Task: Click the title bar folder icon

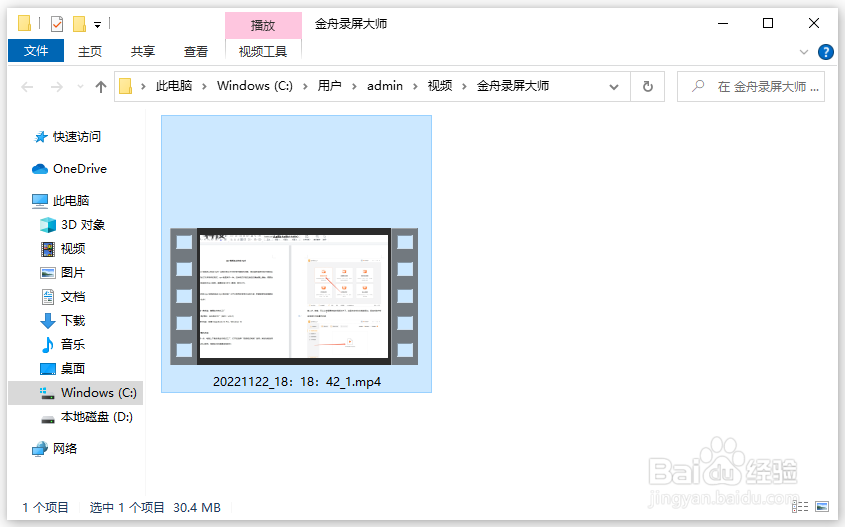Action: [24, 24]
